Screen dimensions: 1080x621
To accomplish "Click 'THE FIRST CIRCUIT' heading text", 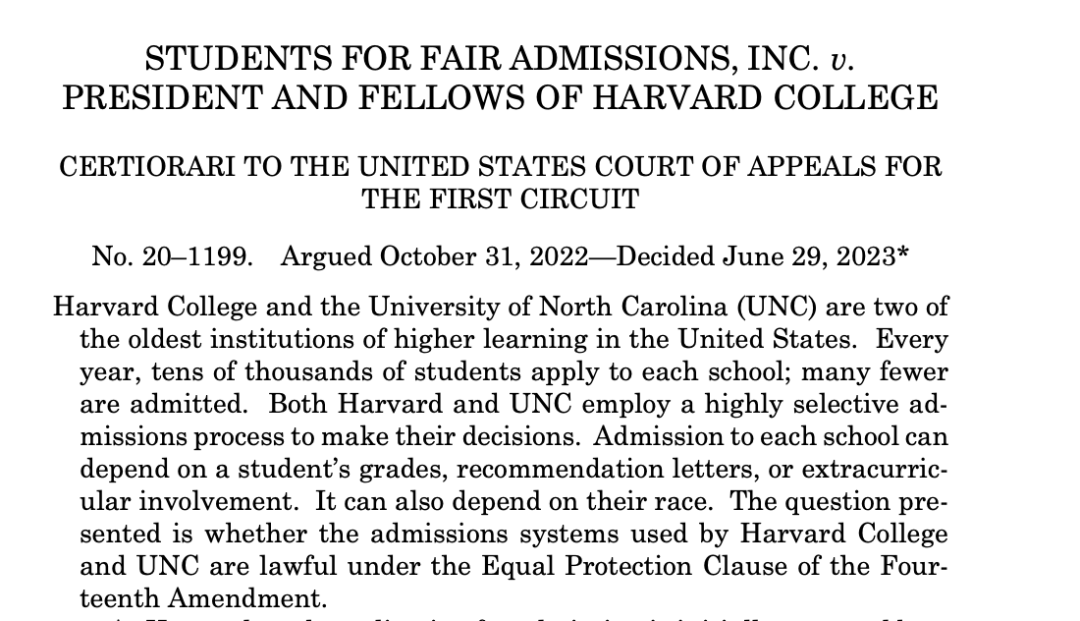I will coord(500,199).
